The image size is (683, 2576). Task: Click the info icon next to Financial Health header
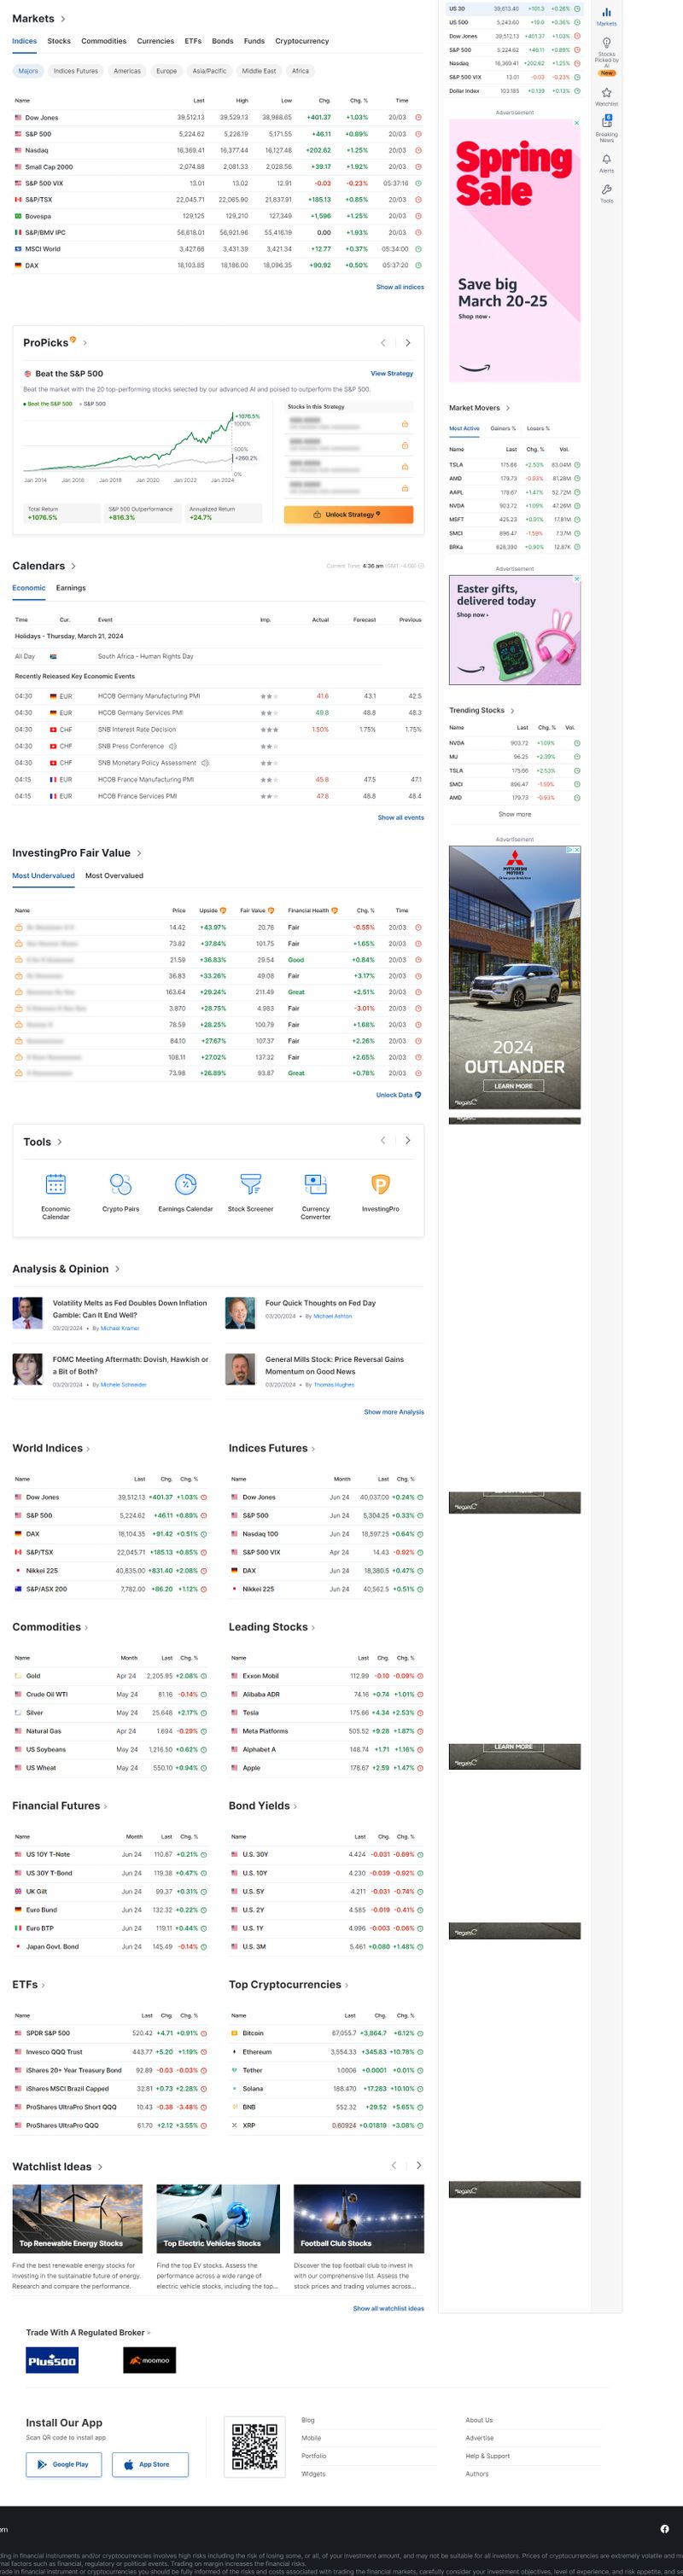(x=334, y=910)
